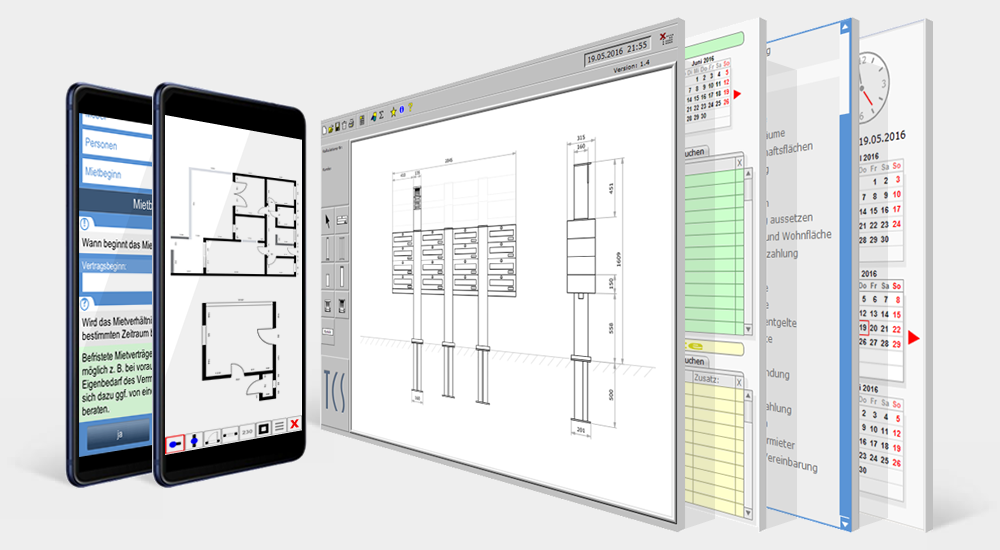The height and width of the screenshot is (550, 1000).
Task: Tap the blue key icon on phone
Action: tap(176, 441)
